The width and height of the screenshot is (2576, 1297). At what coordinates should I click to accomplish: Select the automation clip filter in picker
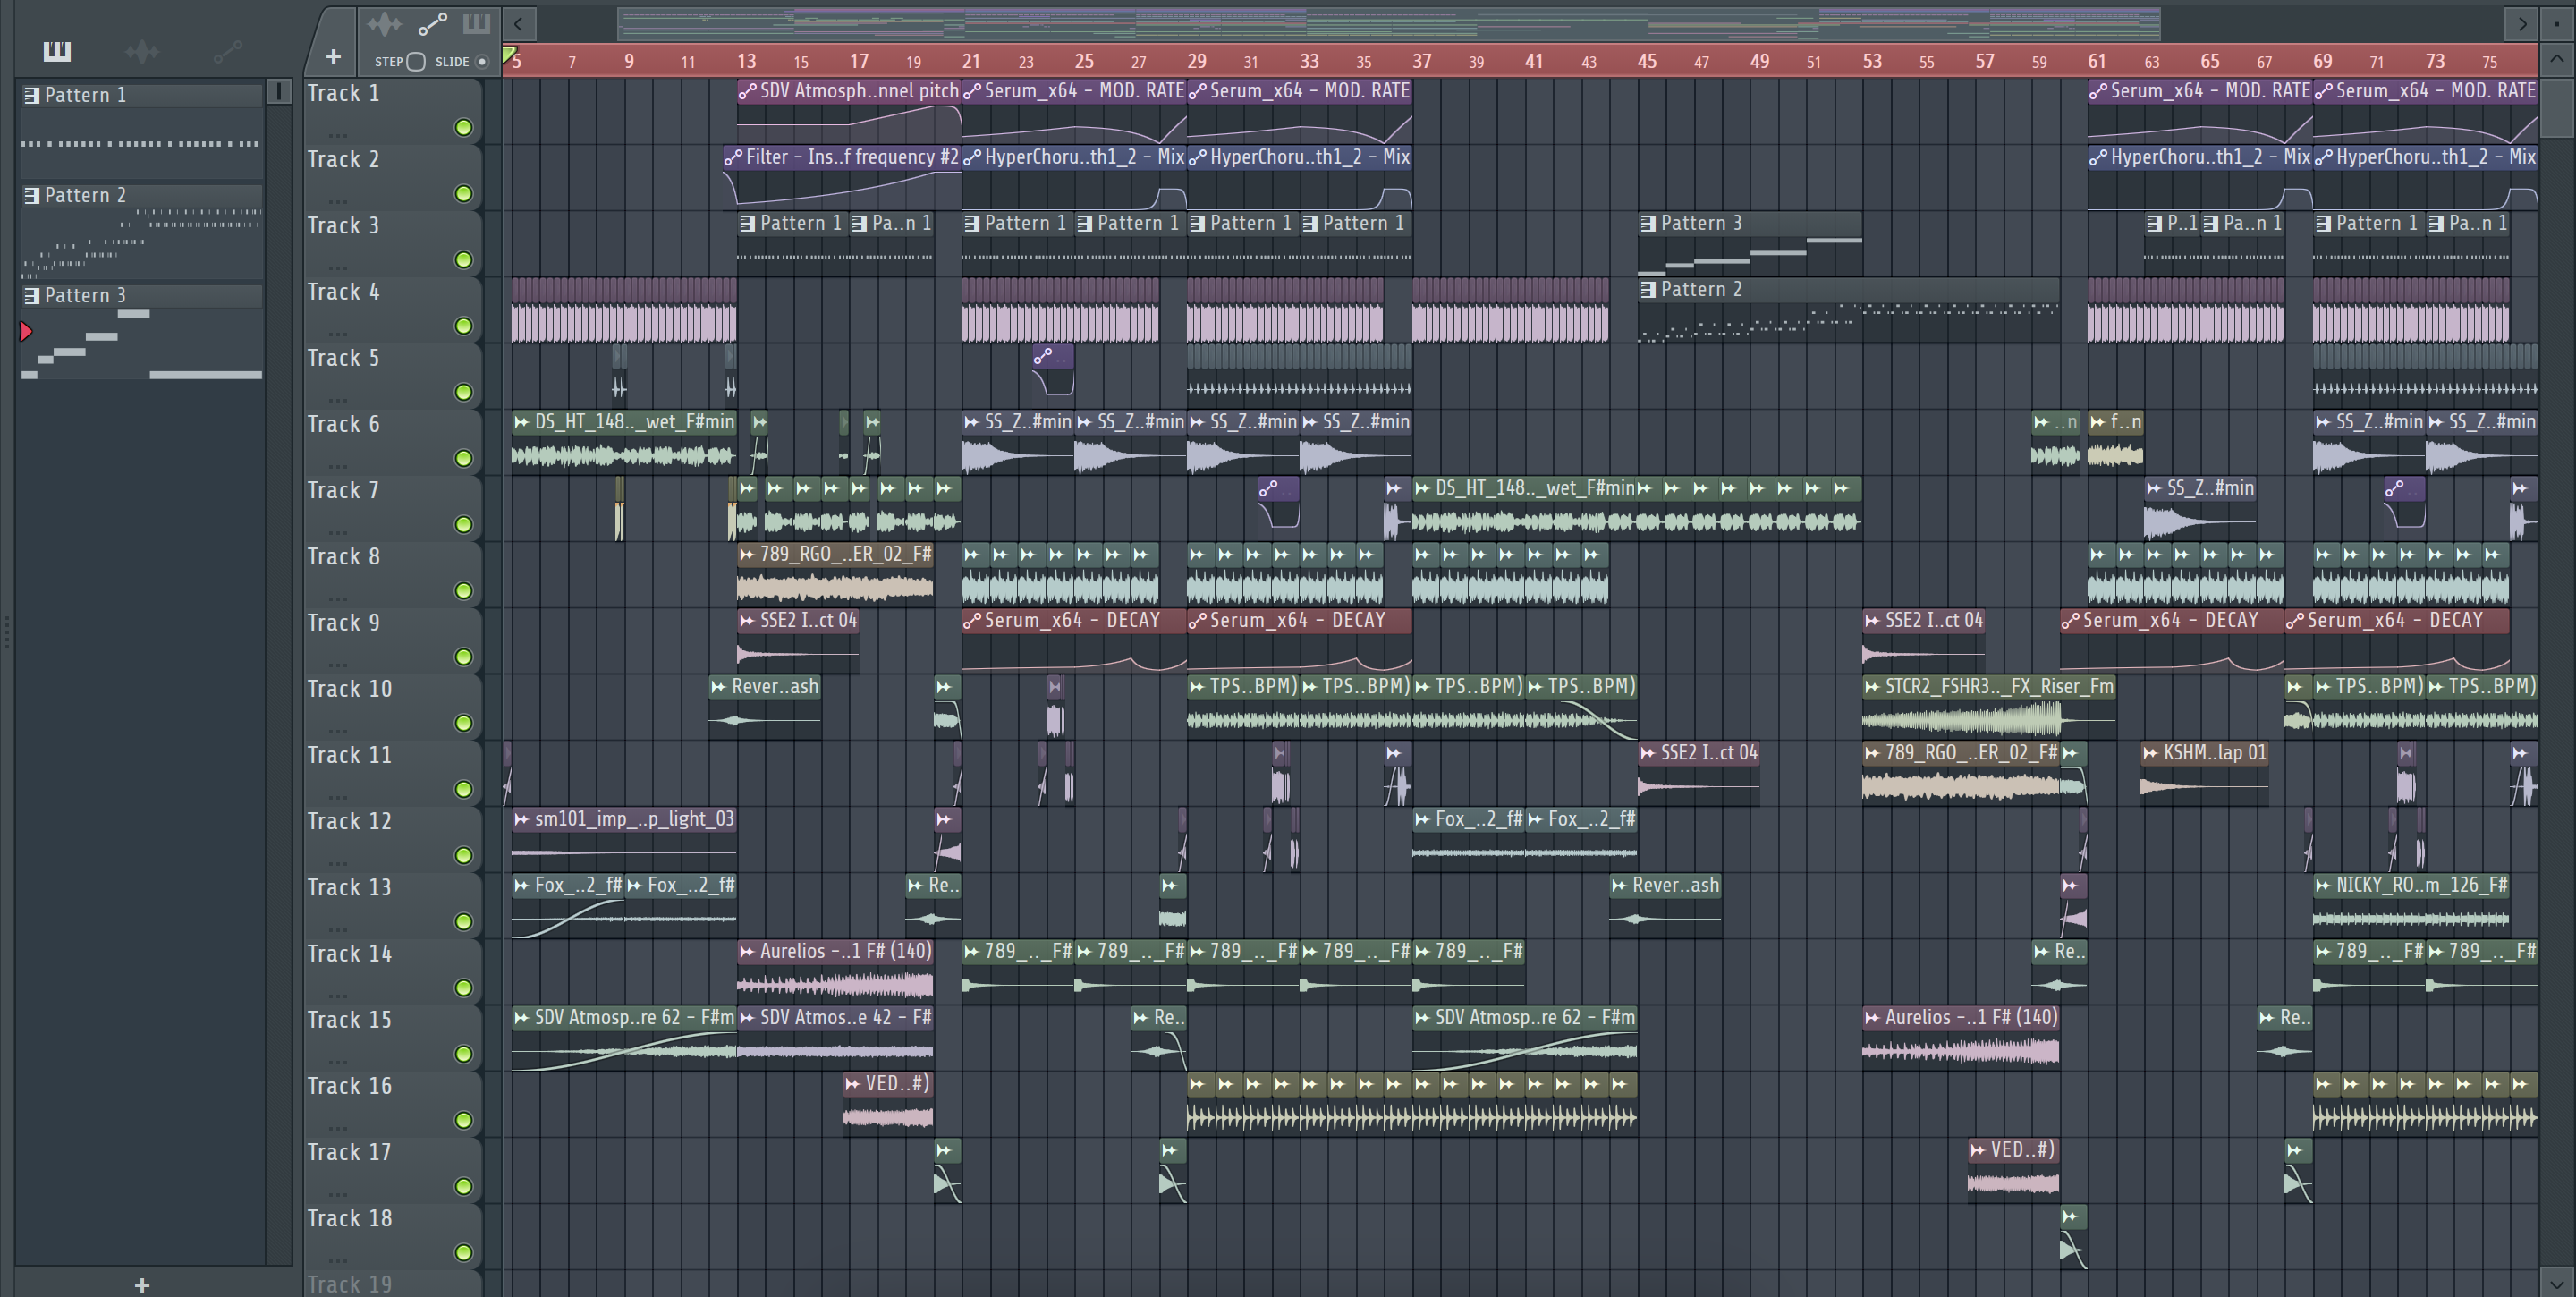(x=228, y=50)
